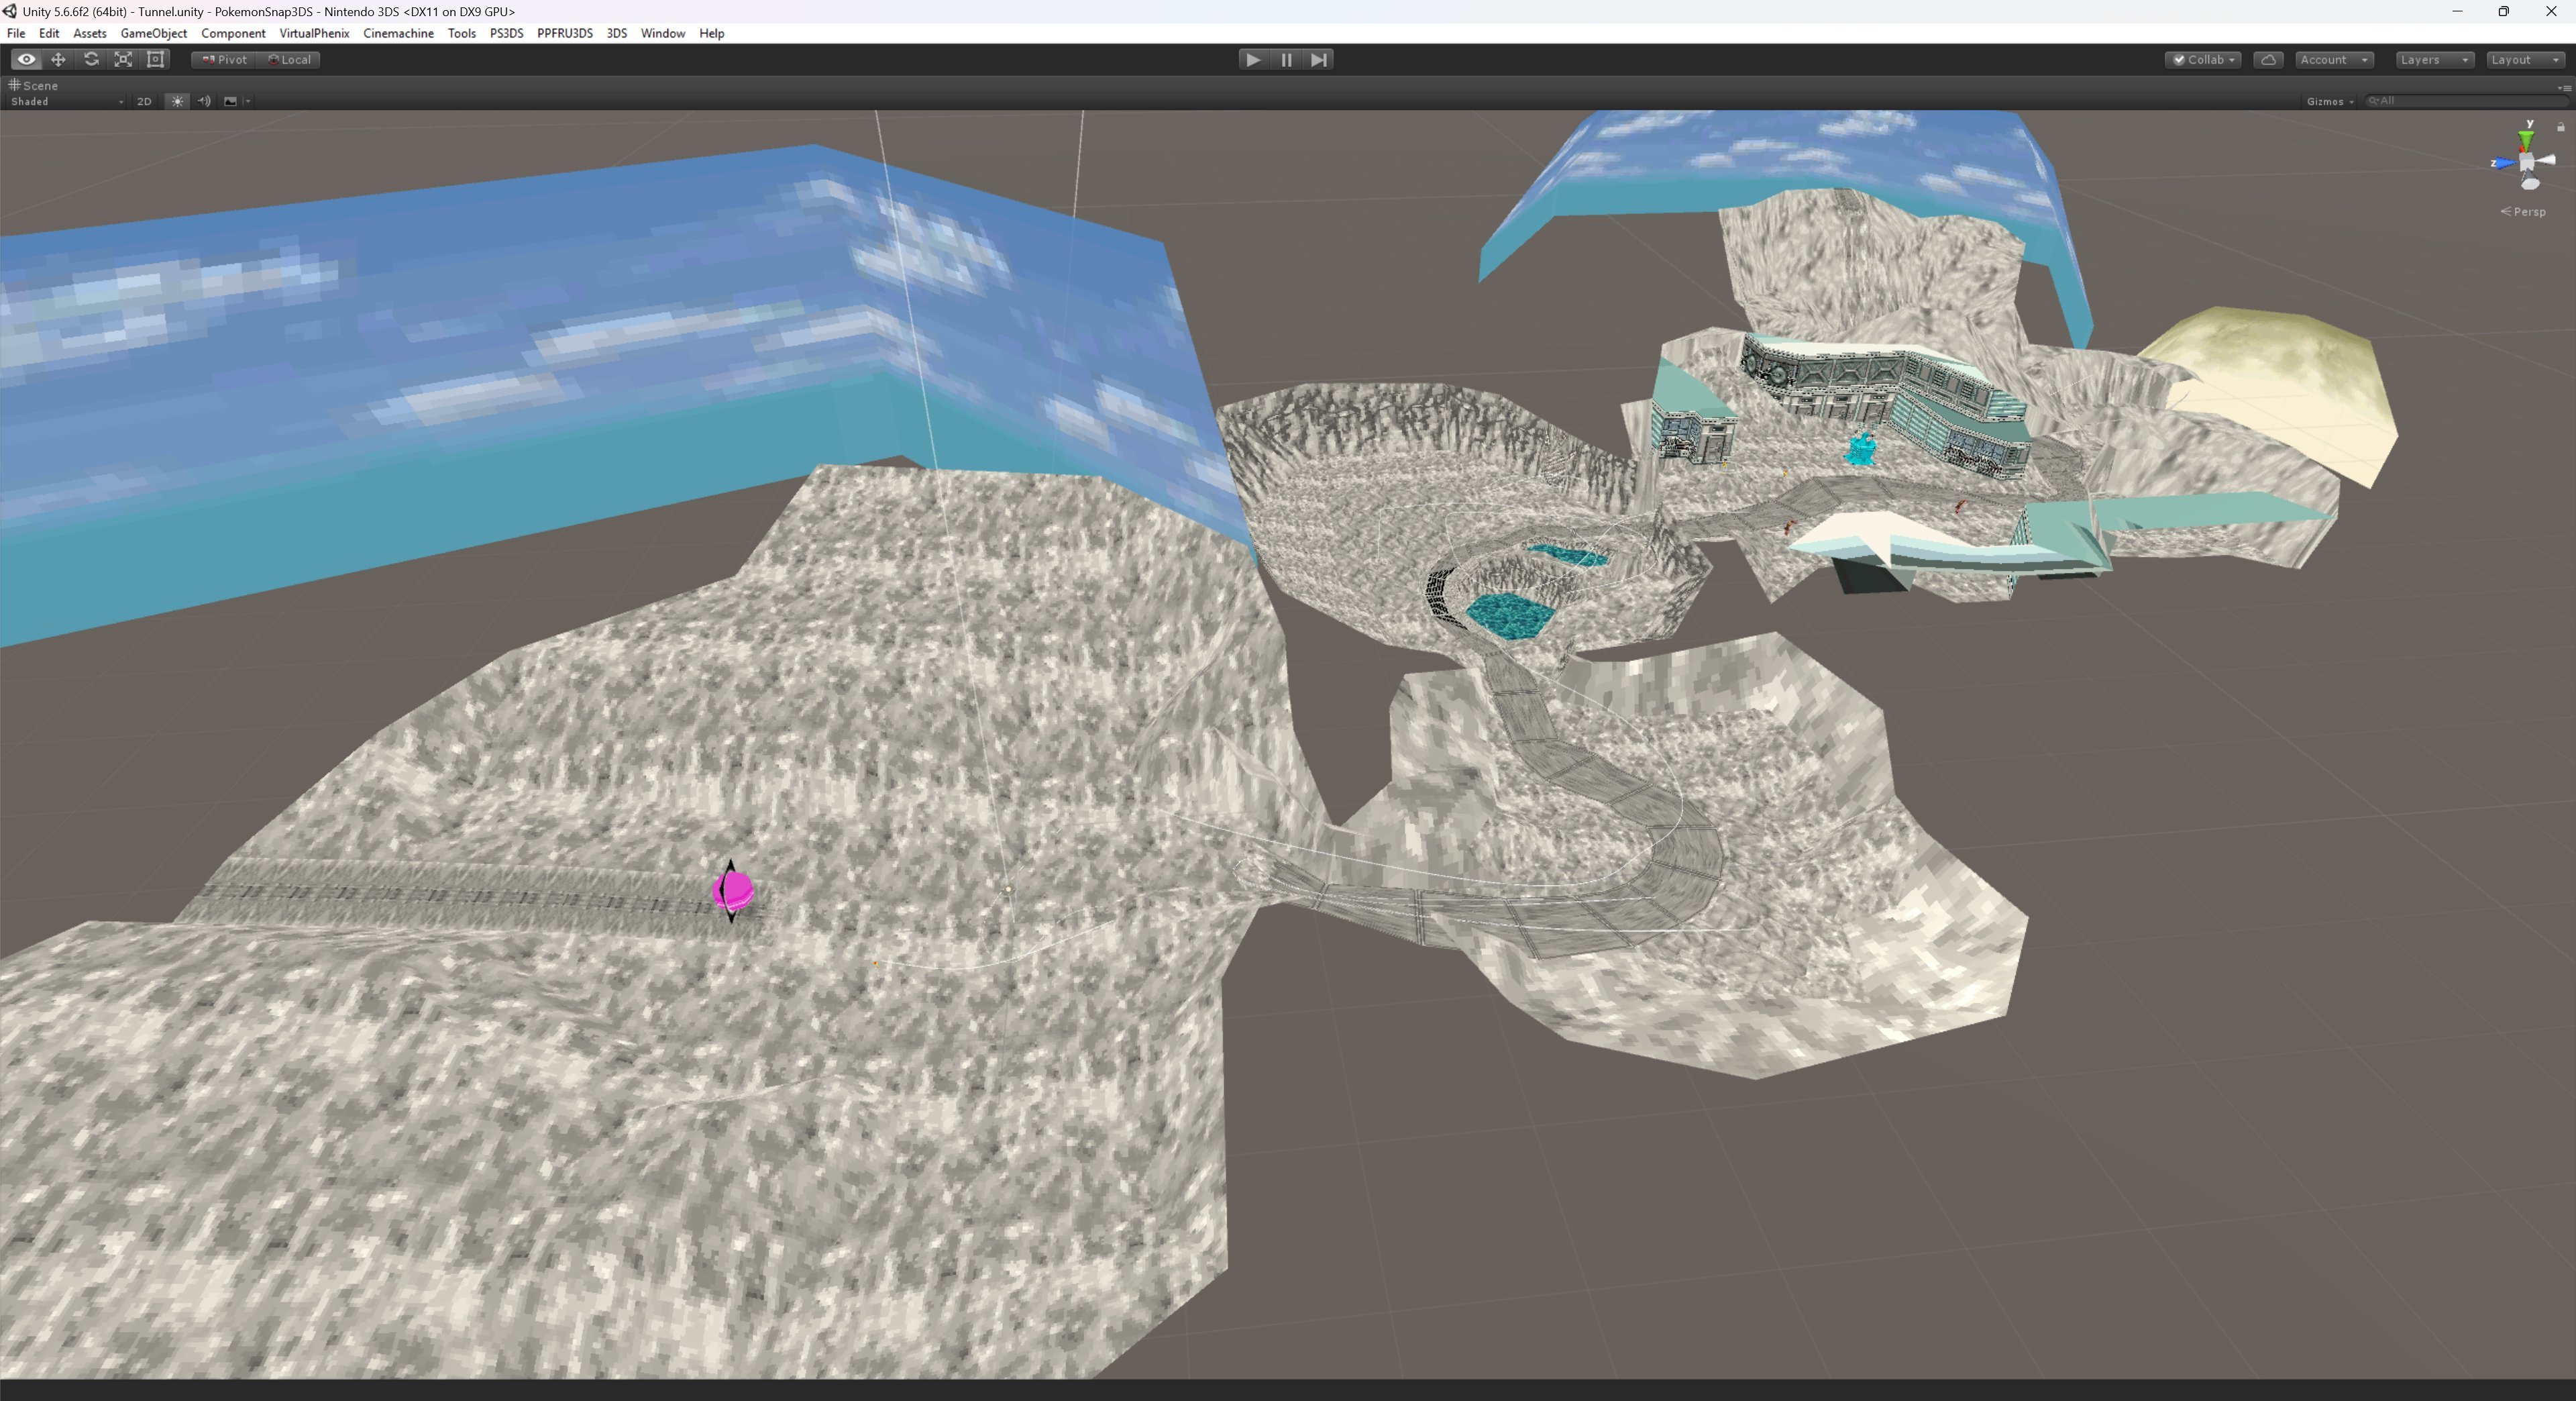Open the scene effects options arrow
Viewport: 2576px width, 1401px height.
(247, 101)
